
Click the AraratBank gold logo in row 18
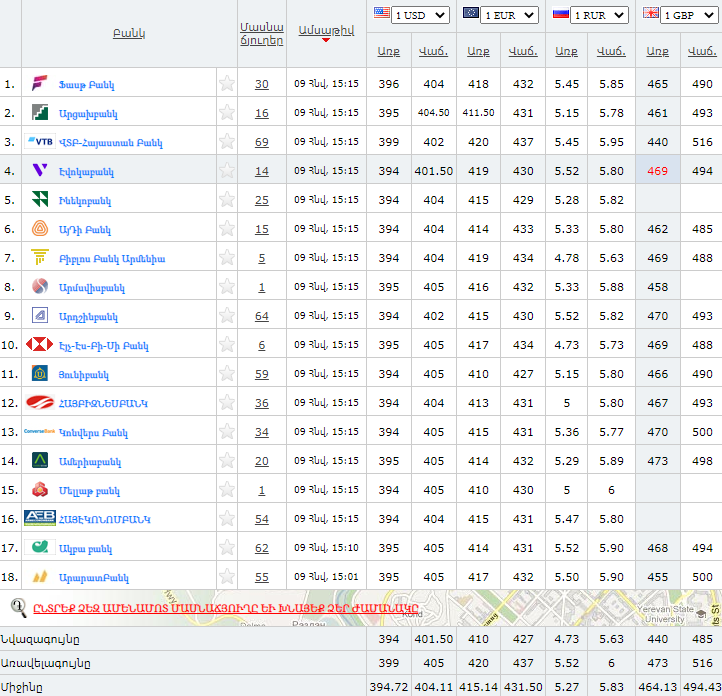pos(40,576)
